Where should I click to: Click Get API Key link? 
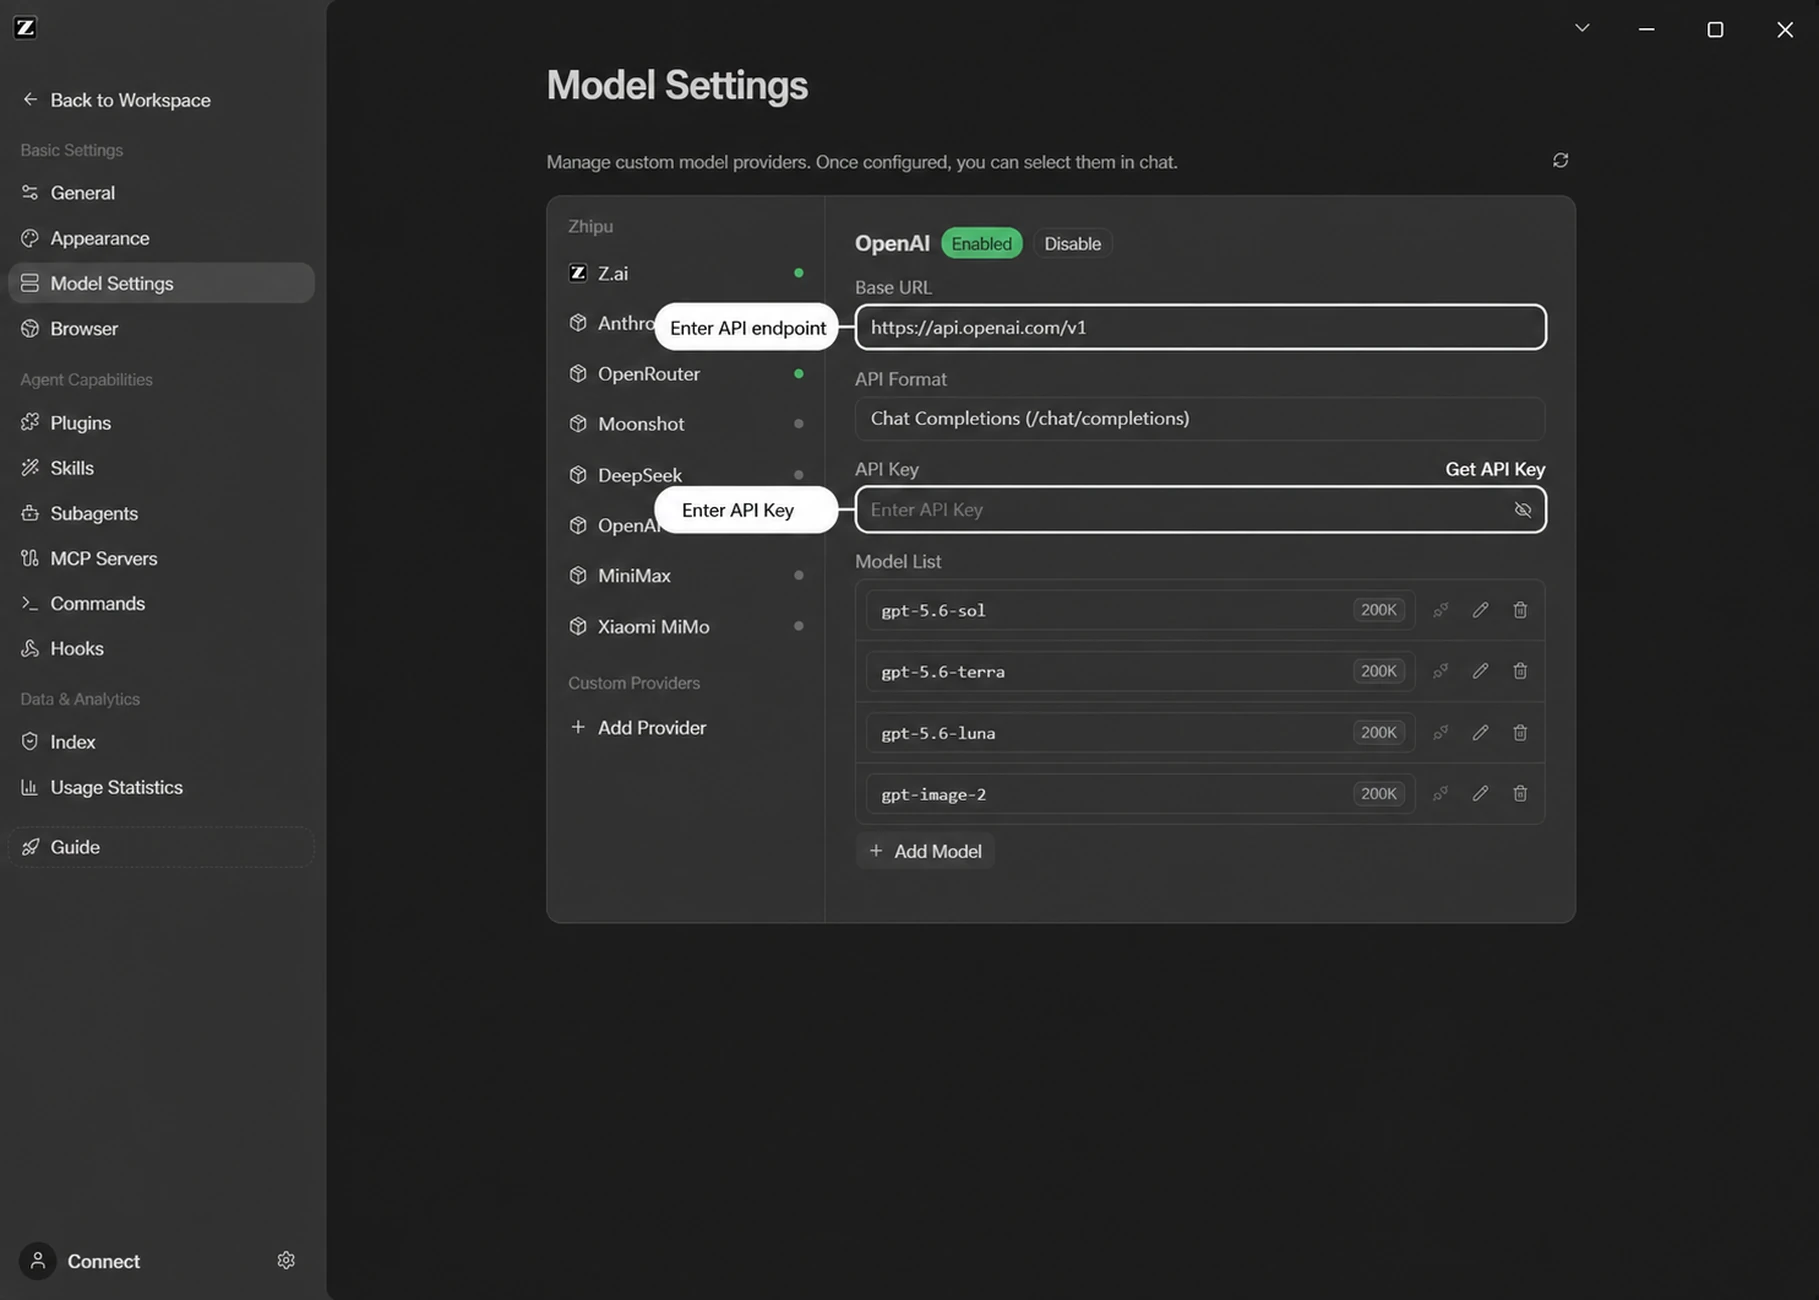click(x=1495, y=469)
